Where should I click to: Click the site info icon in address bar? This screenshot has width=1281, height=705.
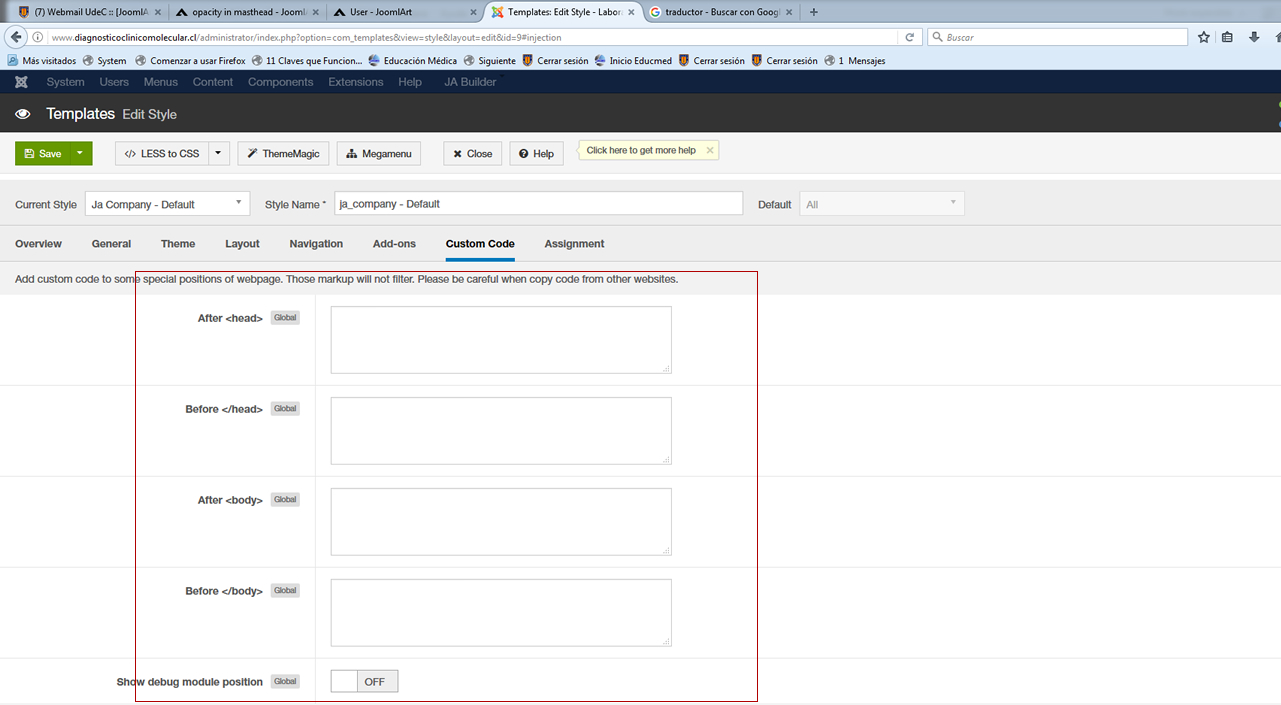pos(38,37)
